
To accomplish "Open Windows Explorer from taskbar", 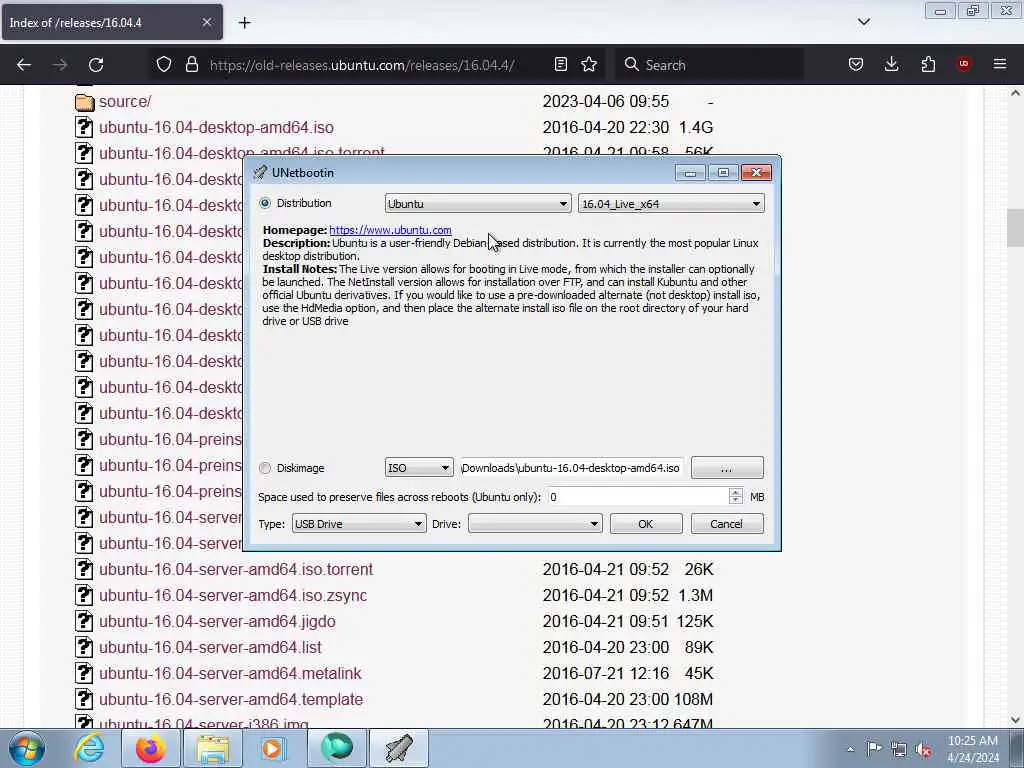I will coord(213,748).
